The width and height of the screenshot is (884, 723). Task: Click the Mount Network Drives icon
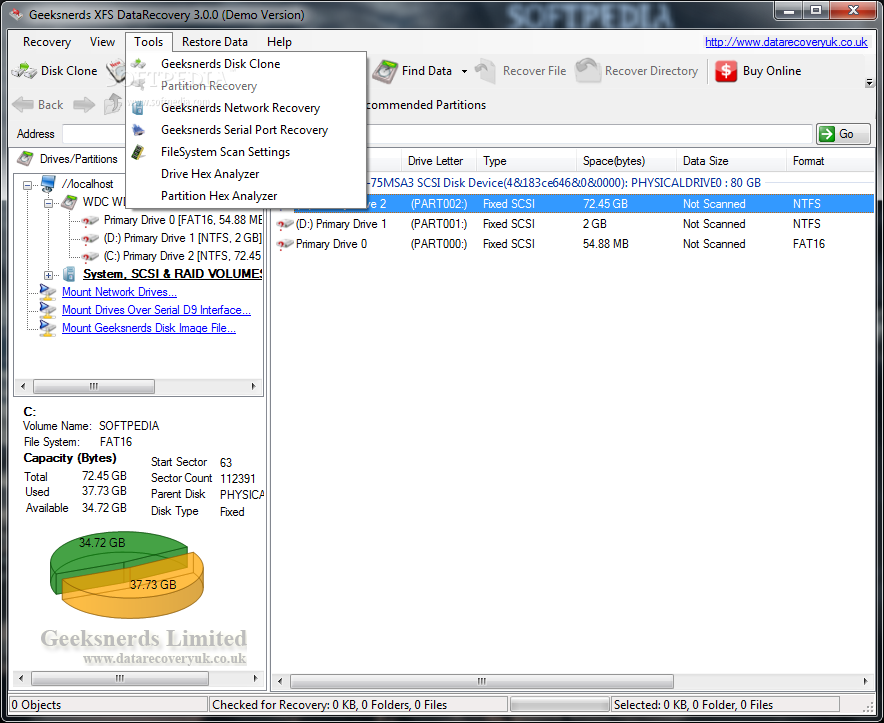(48, 292)
